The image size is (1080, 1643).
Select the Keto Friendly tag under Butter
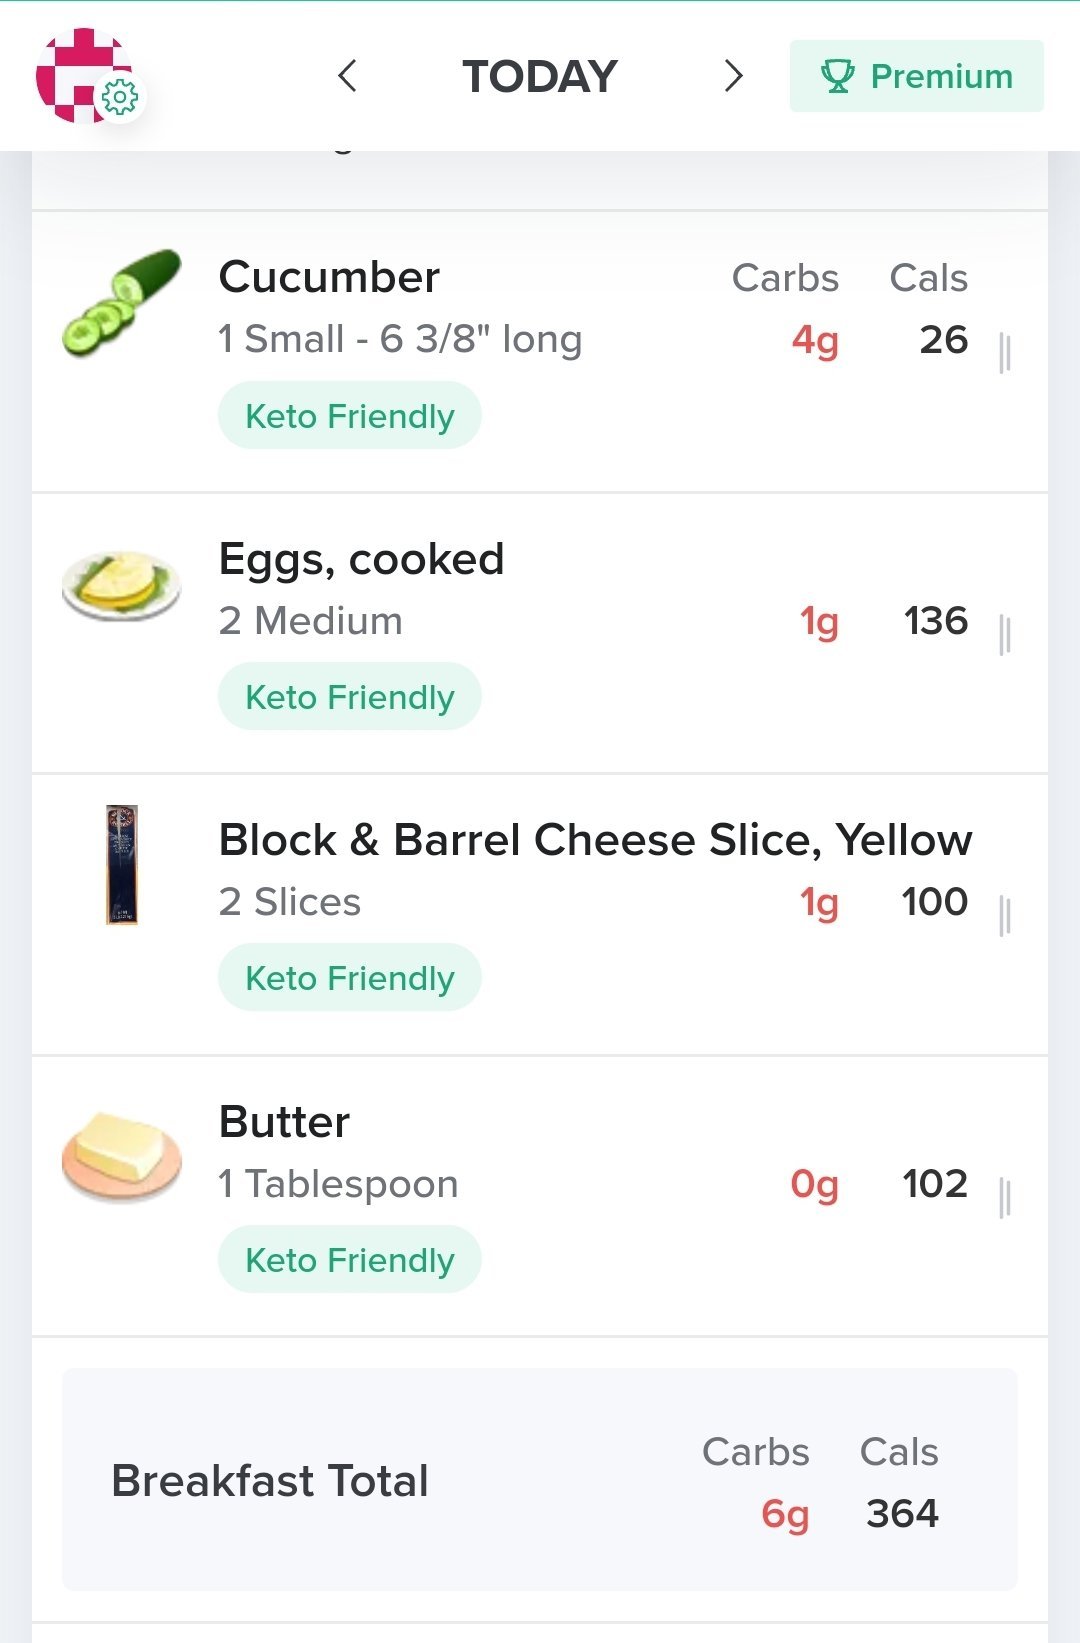pyautogui.click(x=350, y=1260)
